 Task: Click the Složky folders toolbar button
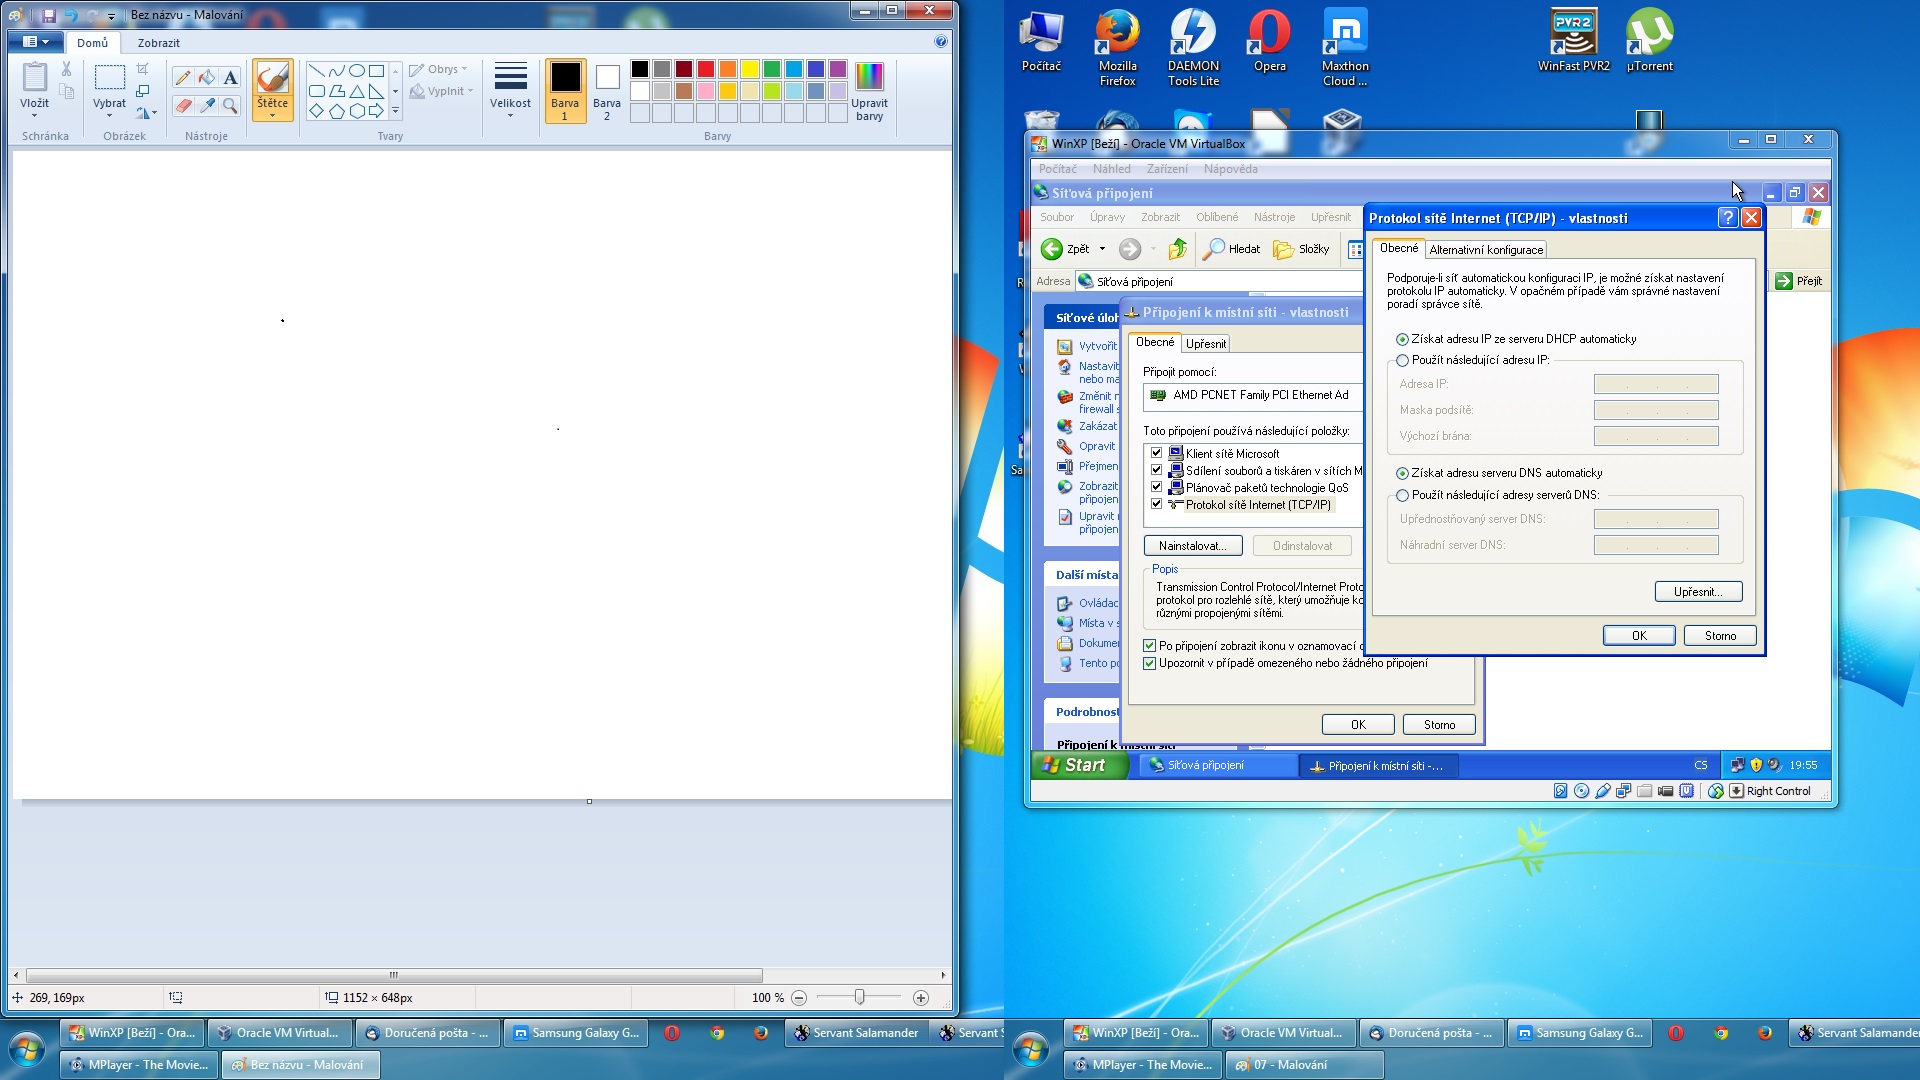[1301, 249]
